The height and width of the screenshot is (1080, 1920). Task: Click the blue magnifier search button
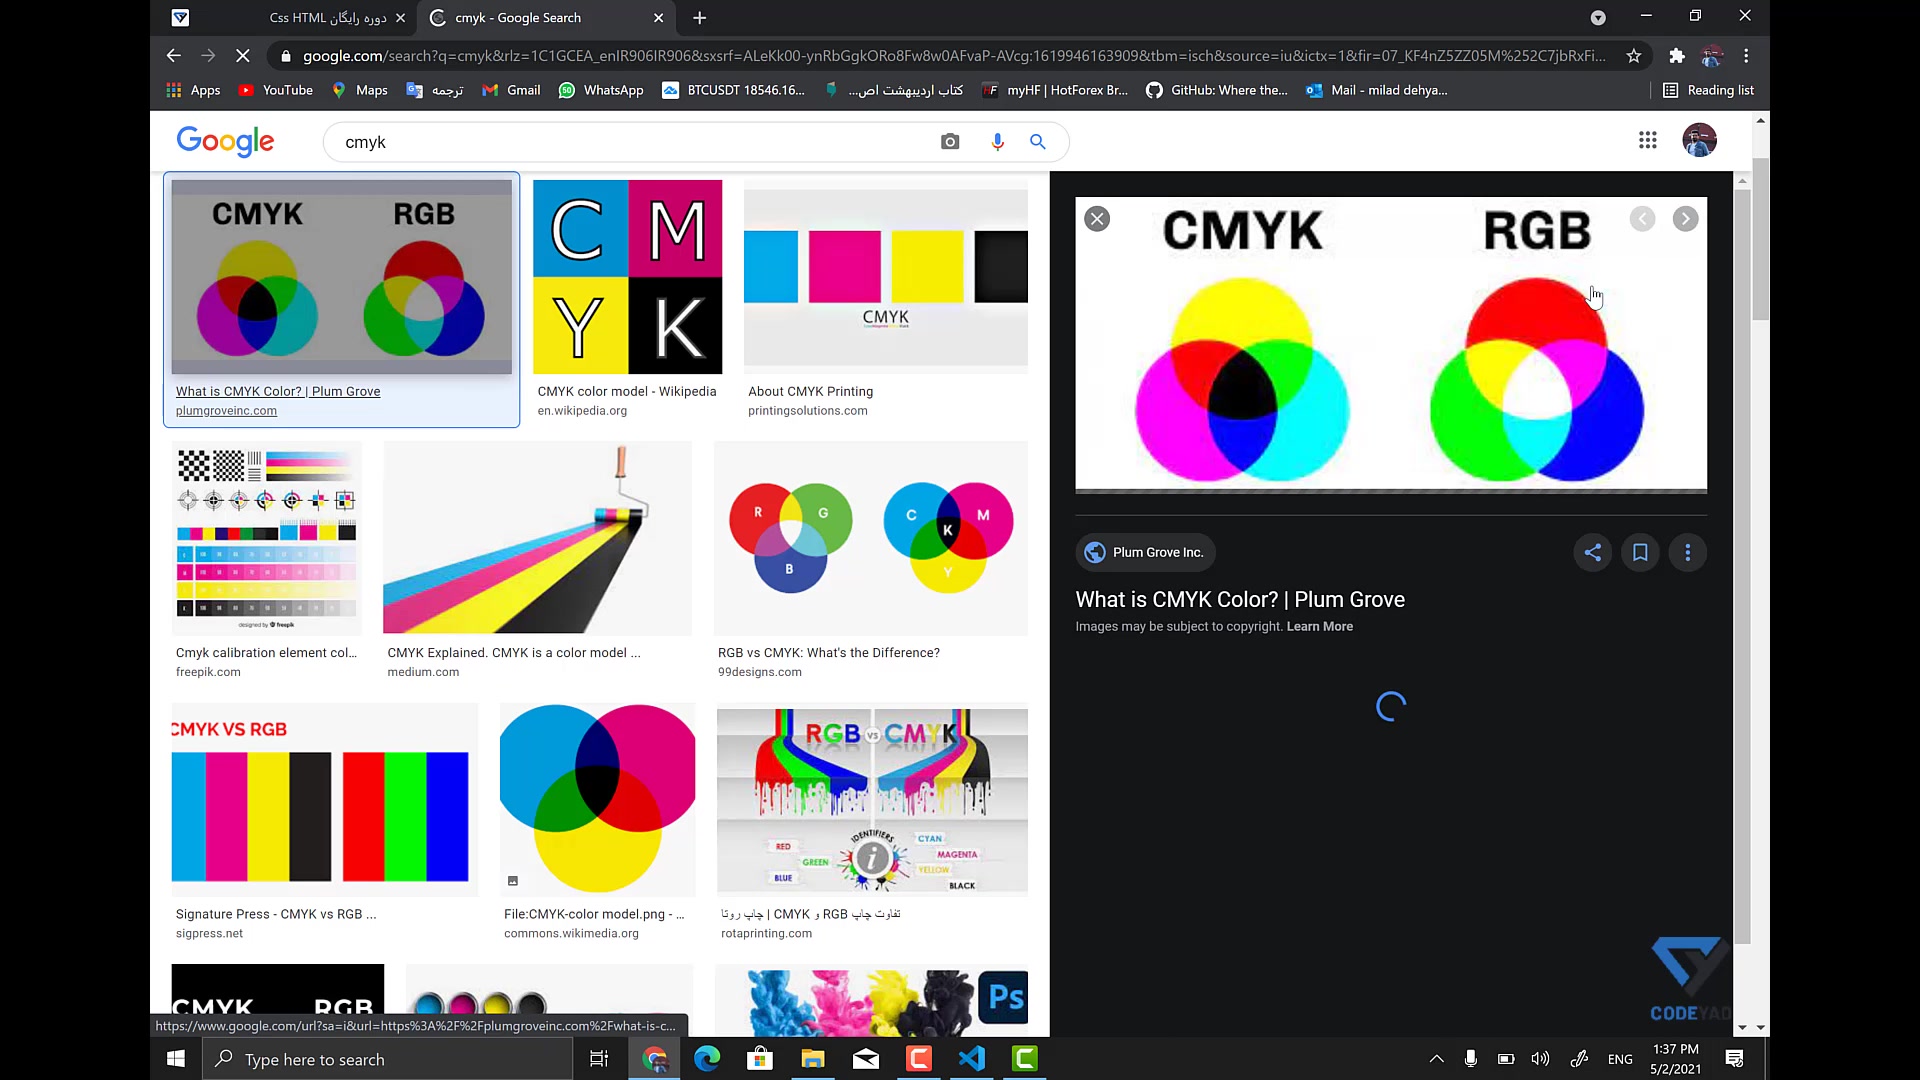1038,142
